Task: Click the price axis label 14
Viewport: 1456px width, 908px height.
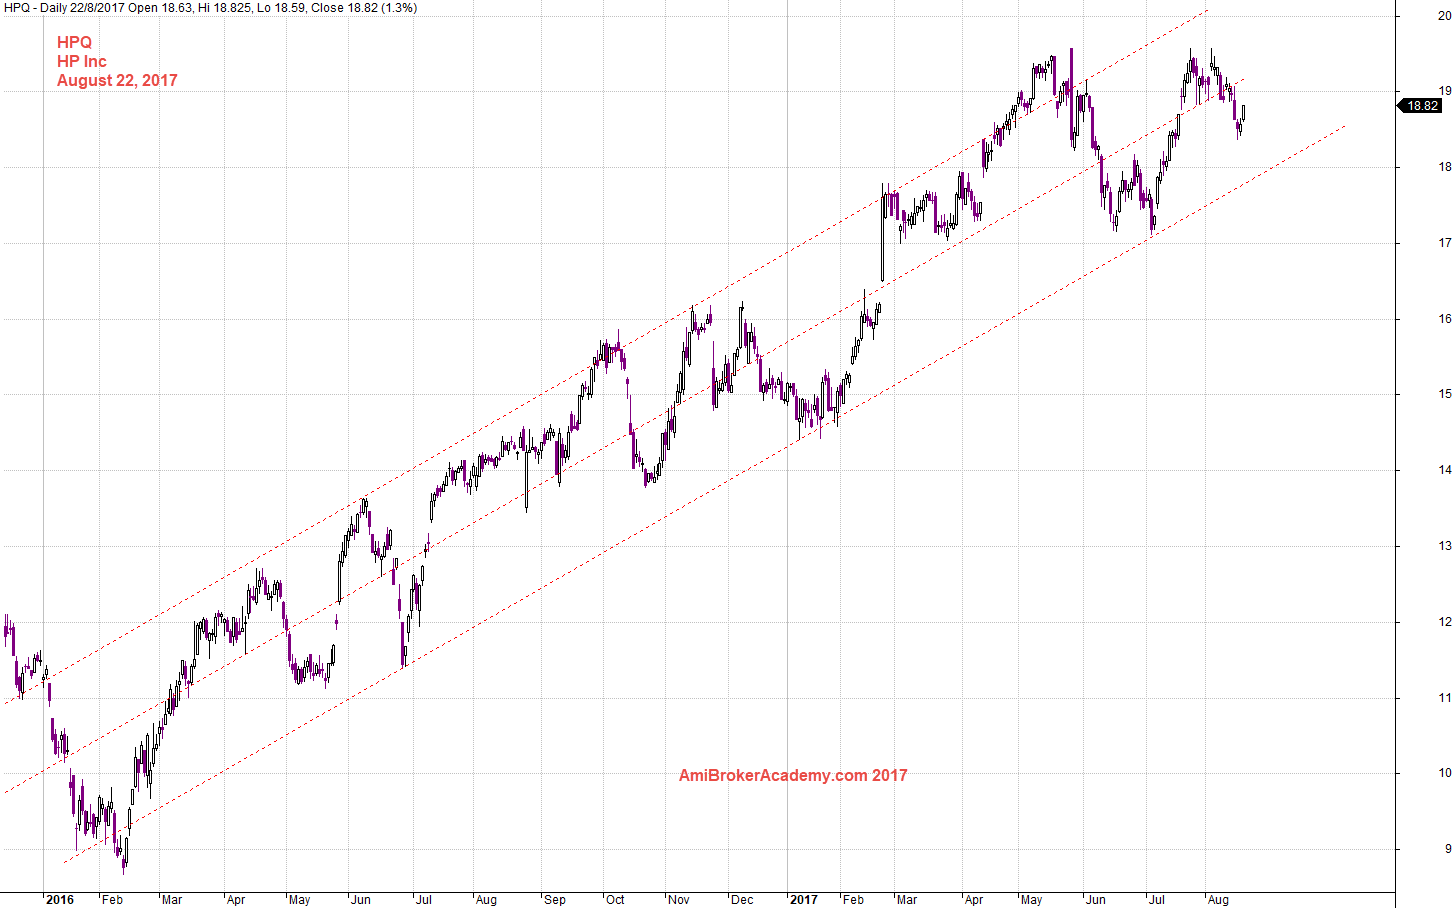Action: click(x=1445, y=470)
